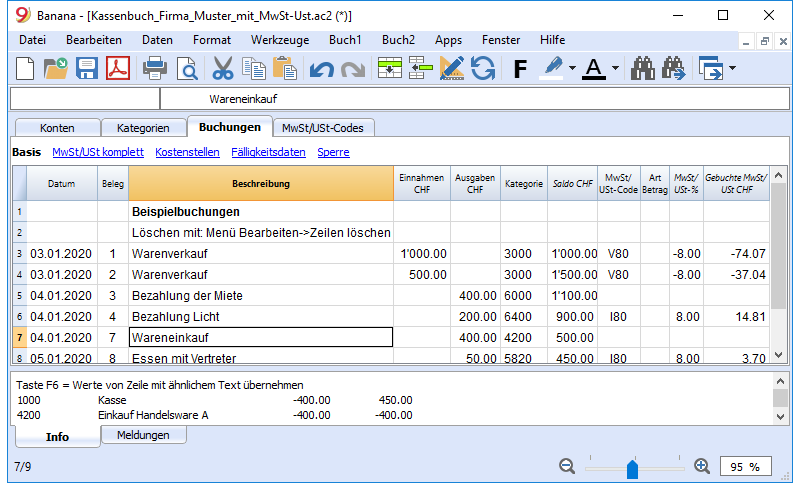
Task: Expand the text color dropdown arrow
Action: tap(615, 68)
